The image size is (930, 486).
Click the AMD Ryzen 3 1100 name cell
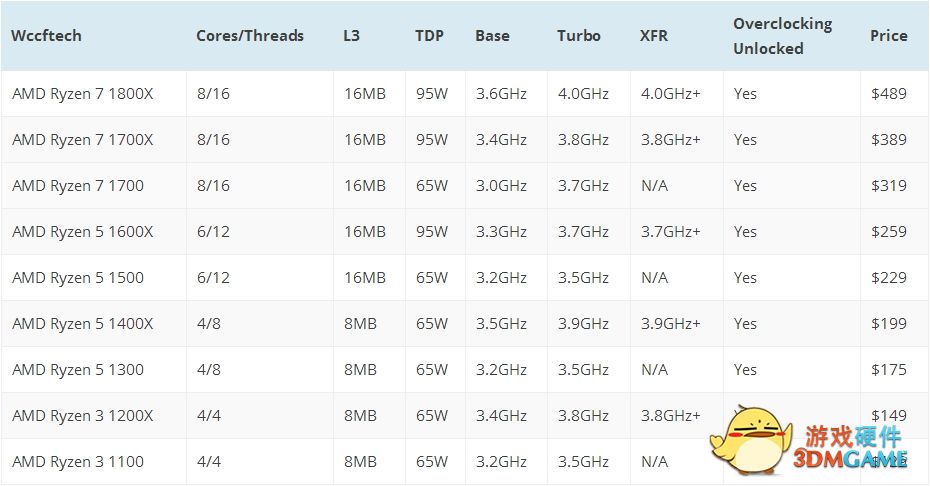[78, 462]
